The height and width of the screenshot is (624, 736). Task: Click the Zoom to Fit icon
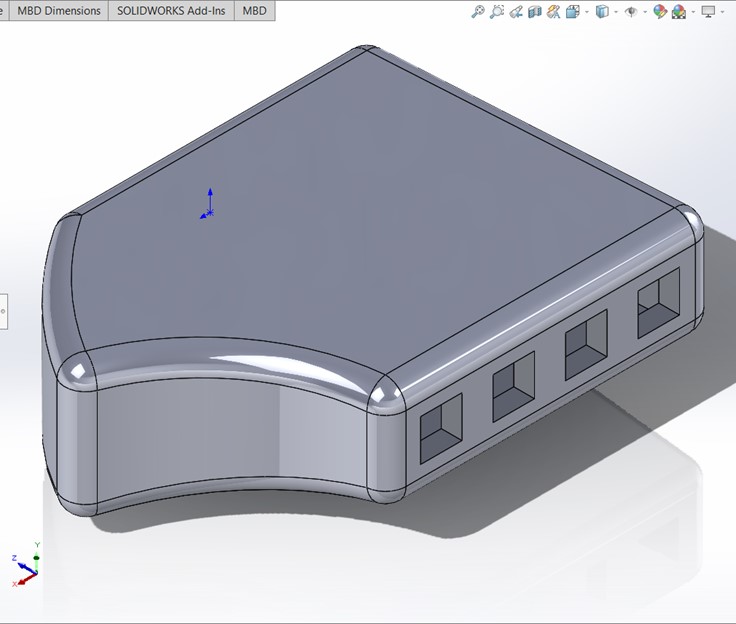[477, 11]
